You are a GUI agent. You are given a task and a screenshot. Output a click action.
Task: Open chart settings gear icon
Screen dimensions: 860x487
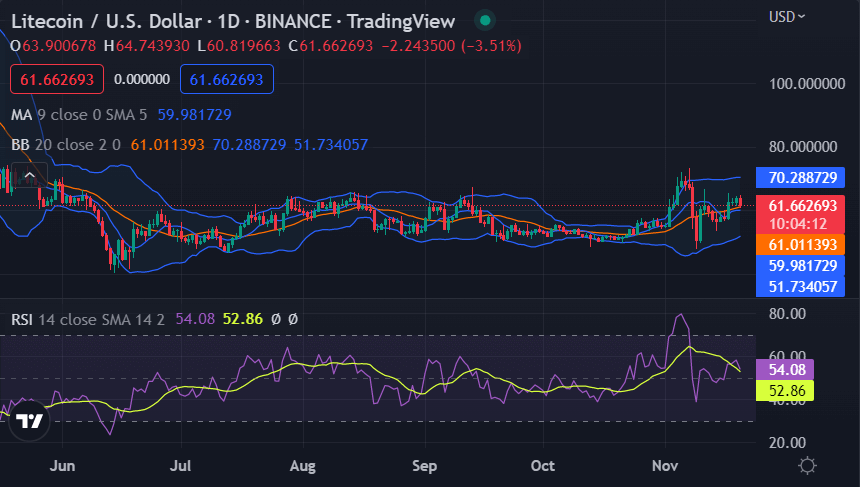pos(807,466)
